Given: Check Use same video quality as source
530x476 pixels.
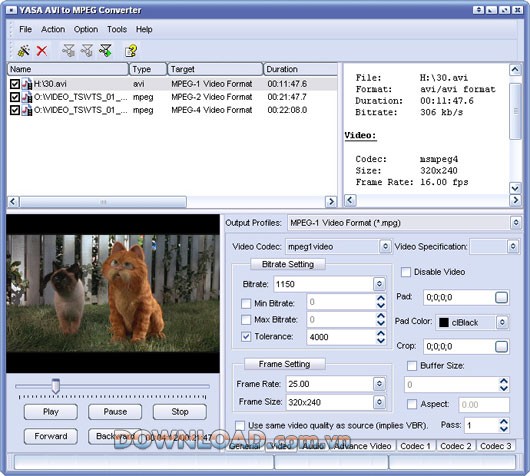Looking at the screenshot, I should point(240,425).
